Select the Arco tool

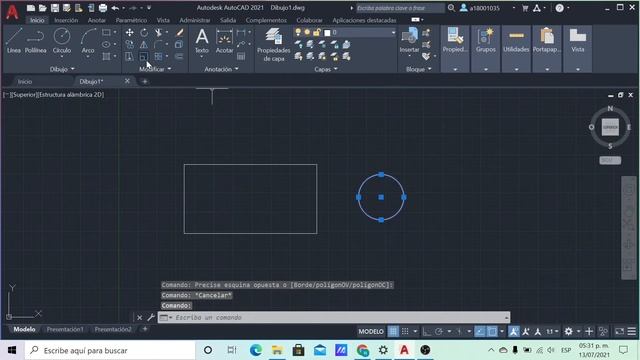coord(88,41)
